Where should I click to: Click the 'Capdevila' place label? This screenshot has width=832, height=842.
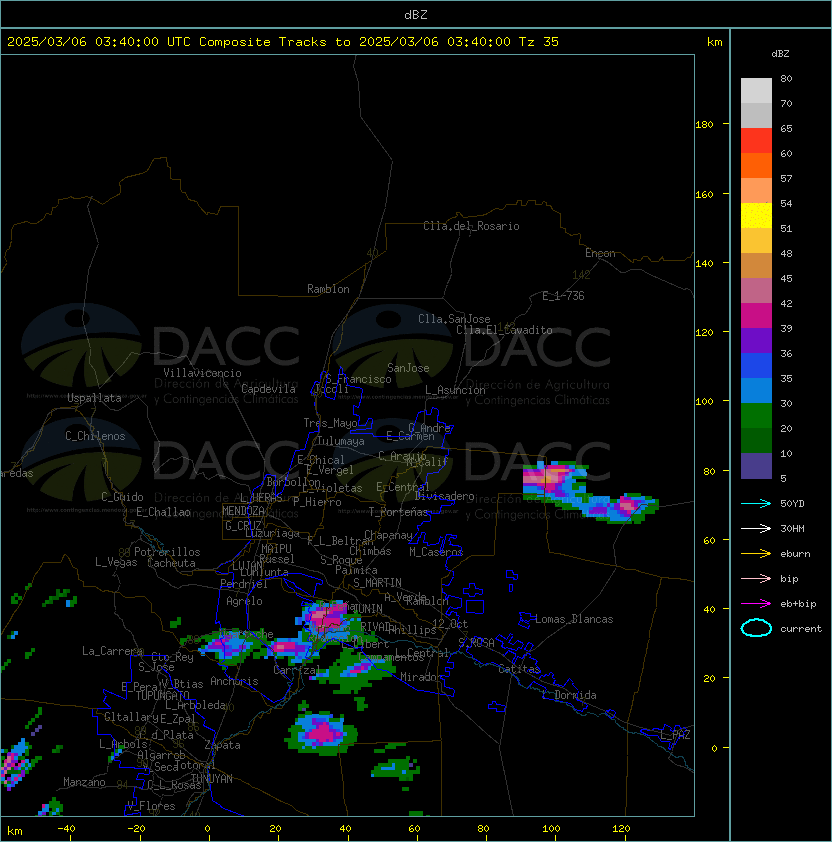pyautogui.click(x=269, y=389)
